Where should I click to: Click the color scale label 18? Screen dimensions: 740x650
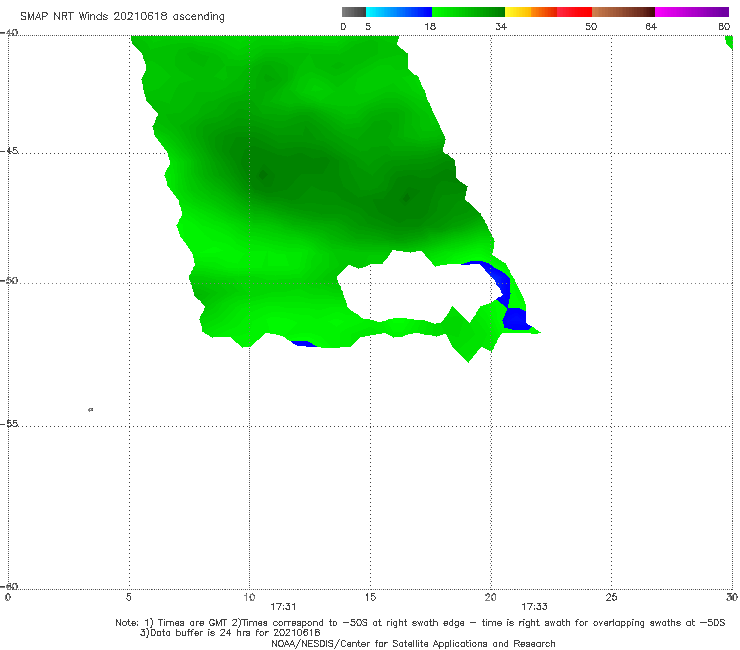[430, 26]
